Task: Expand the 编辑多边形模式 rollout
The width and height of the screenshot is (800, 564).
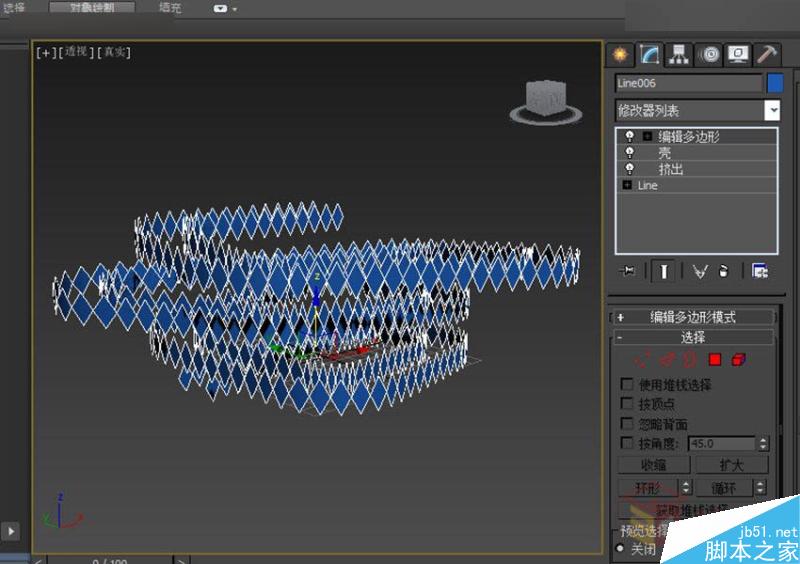Action: [x=692, y=317]
